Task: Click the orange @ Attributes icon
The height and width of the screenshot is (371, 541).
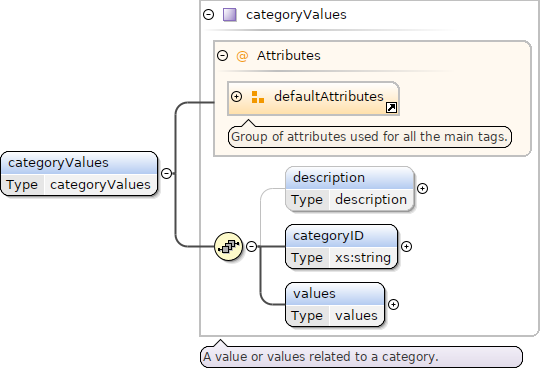Action: [242, 56]
